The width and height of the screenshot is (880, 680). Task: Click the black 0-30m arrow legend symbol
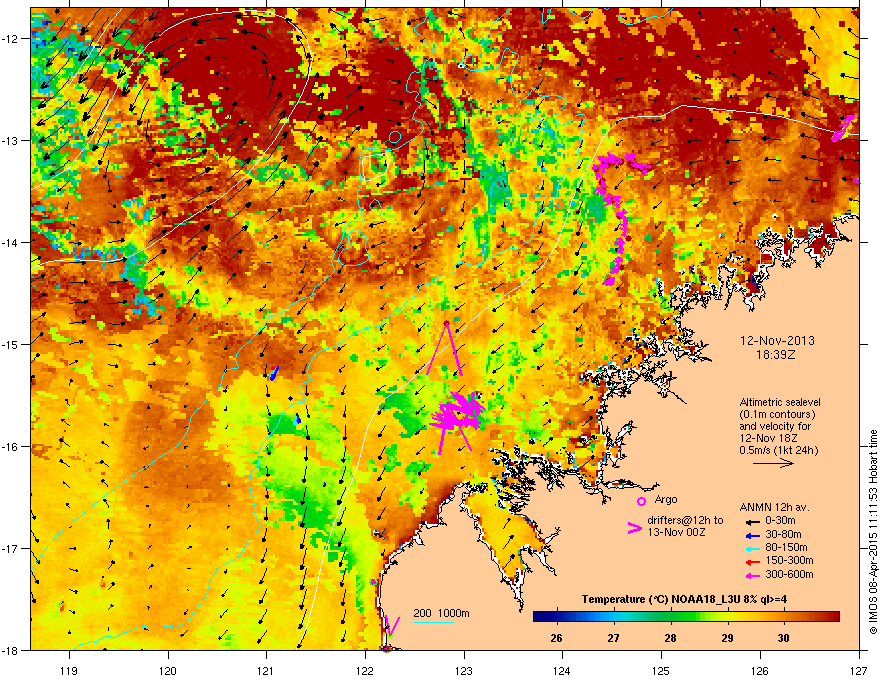[x=753, y=522]
